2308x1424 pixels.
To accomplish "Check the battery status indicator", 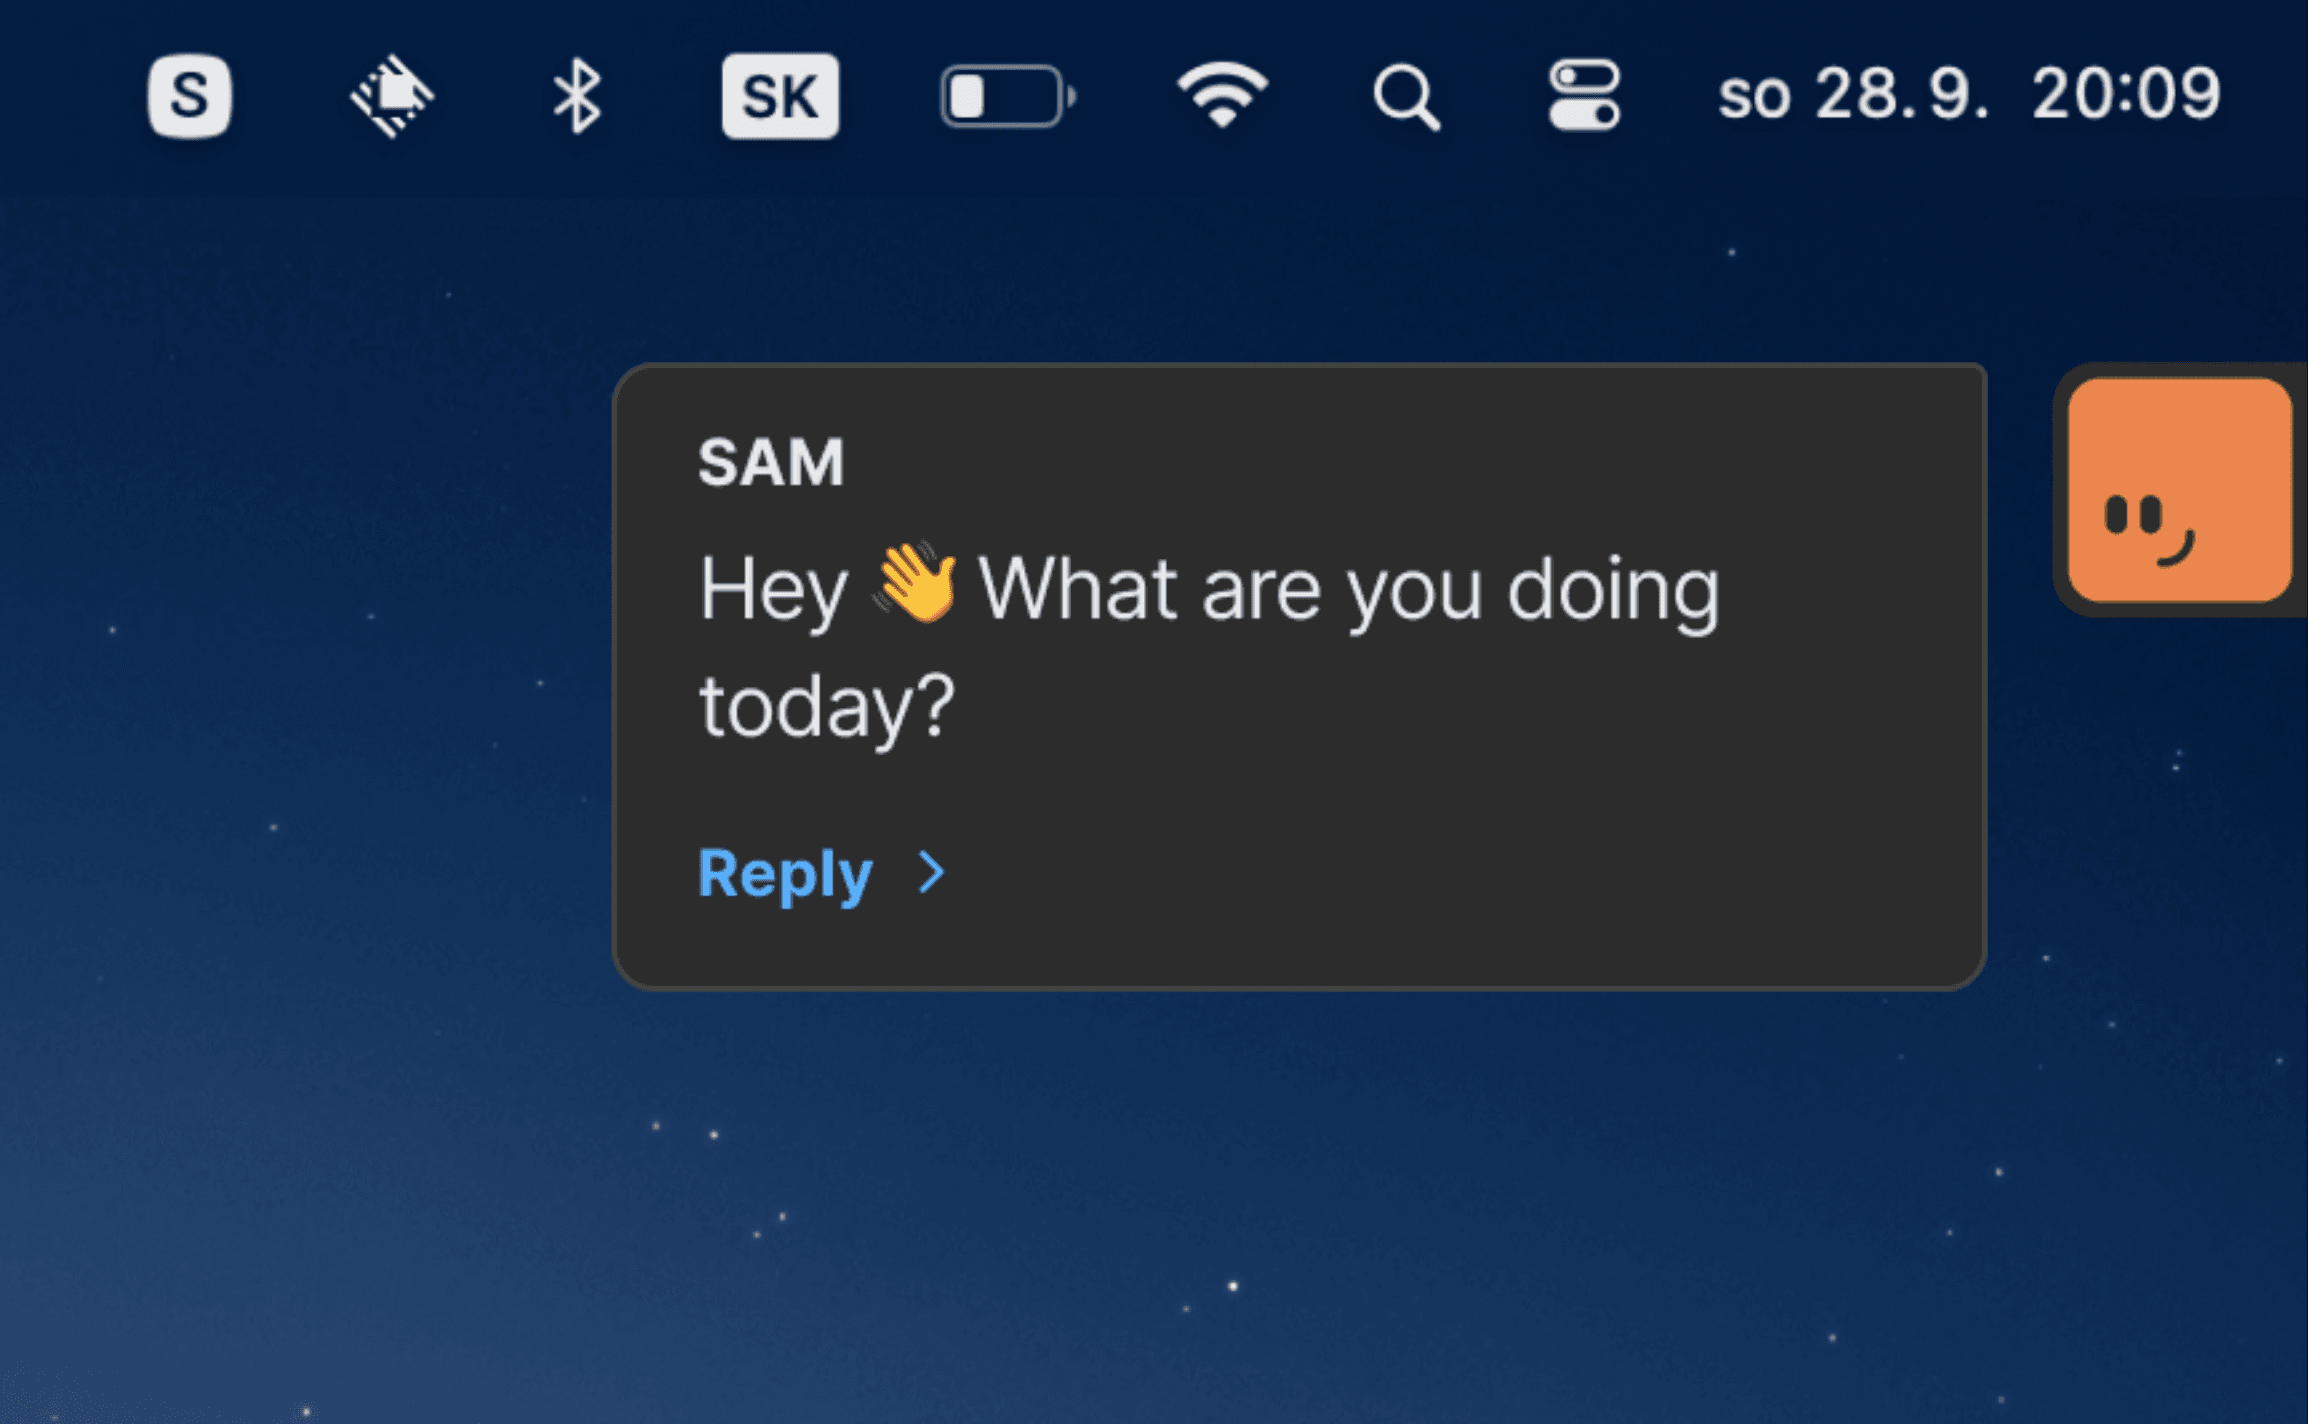I will point(1006,96).
